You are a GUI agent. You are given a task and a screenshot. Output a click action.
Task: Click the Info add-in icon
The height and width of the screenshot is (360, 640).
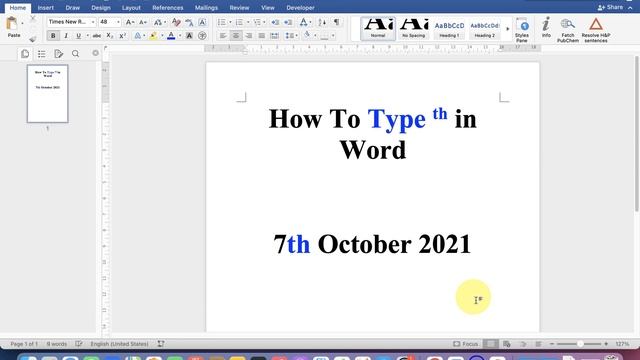(x=546, y=28)
